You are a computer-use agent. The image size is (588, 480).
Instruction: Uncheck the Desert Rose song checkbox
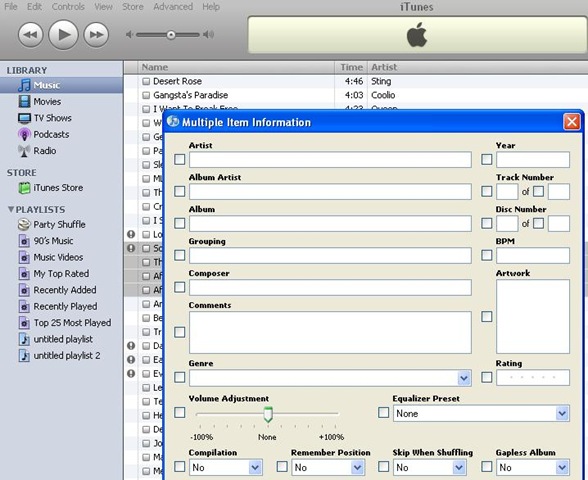[x=146, y=81]
